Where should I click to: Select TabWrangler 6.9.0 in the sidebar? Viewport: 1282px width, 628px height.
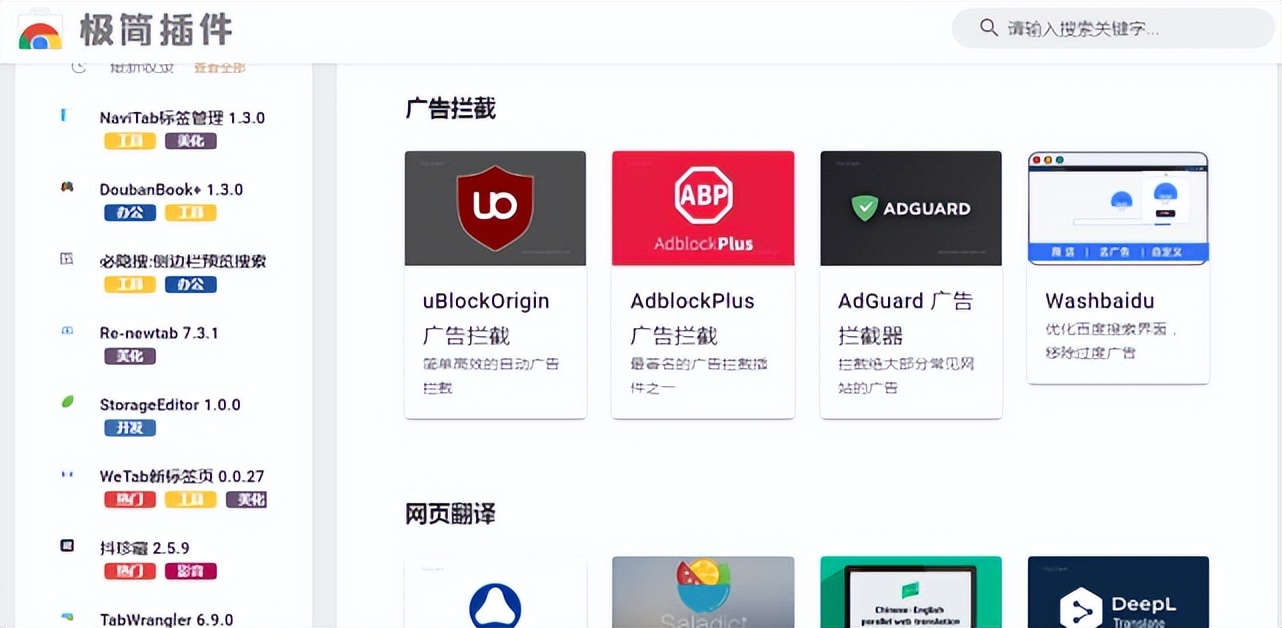coord(166,619)
